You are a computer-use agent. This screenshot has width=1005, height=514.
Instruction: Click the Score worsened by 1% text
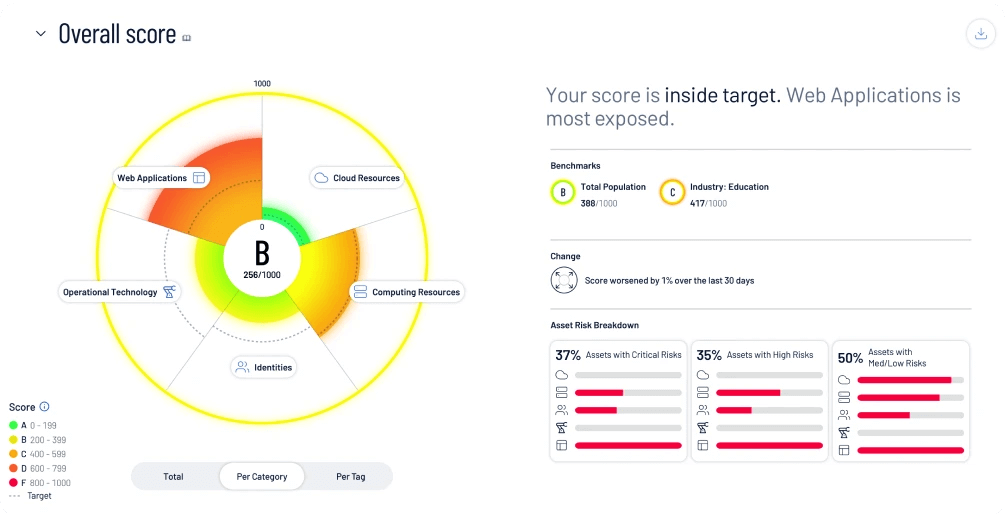669,281
